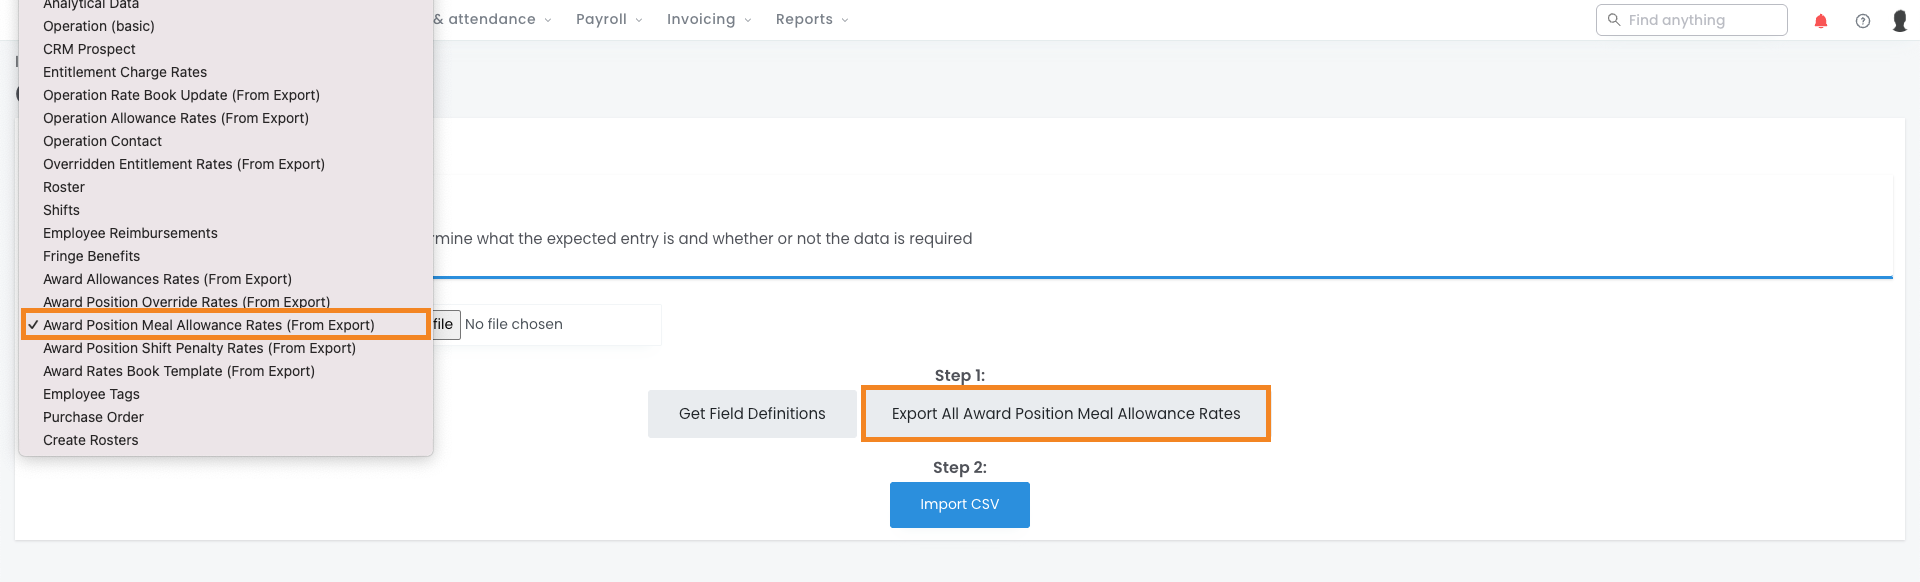This screenshot has width=1920, height=582.
Task: Export All Award Position Meal Allowance Rates
Action: point(1065,414)
